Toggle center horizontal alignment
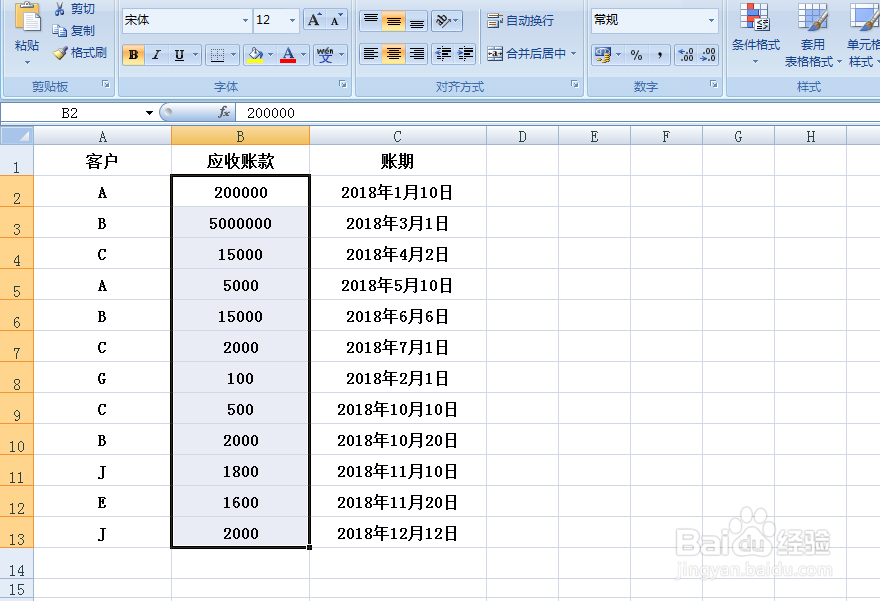 [x=394, y=54]
